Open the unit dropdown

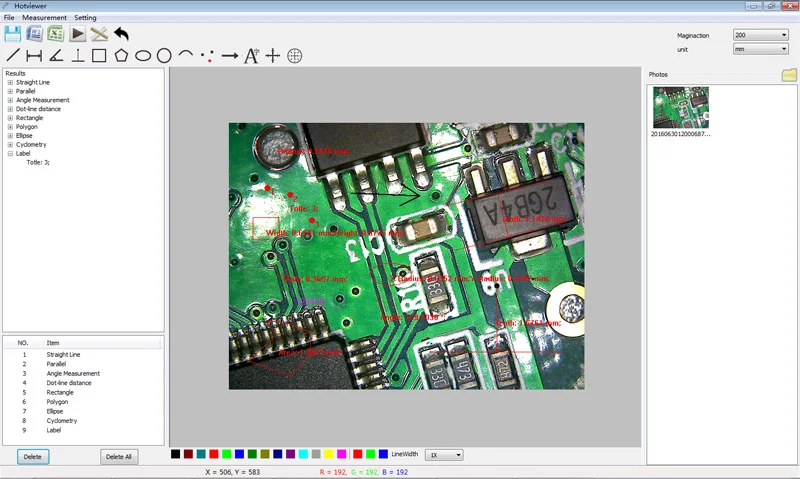(x=761, y=49)
